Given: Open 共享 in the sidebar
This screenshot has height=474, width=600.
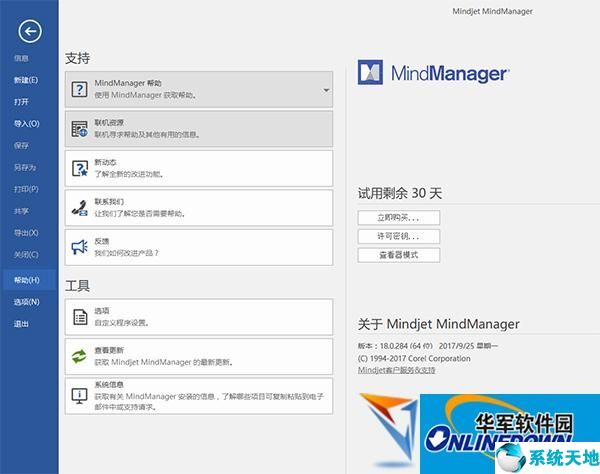Looking at the screenshot, I should (21, 211).
